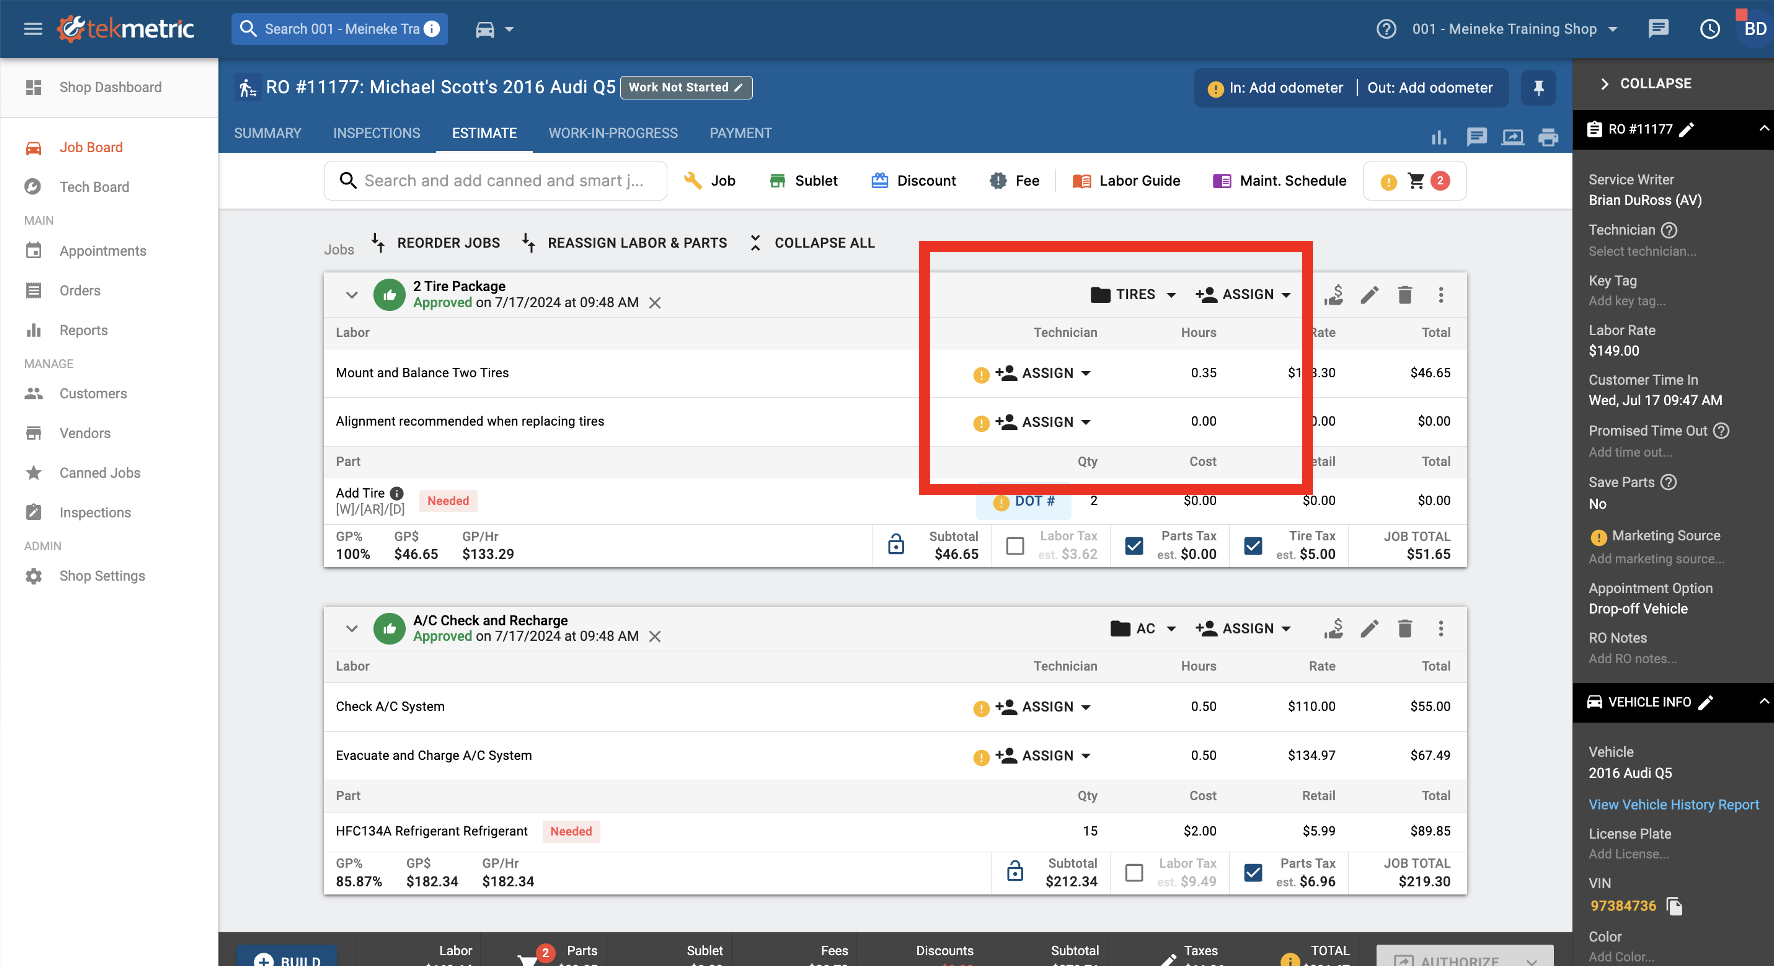Toggle lock icon on A/C job subtotal
Viewport: 1774px width, 966px height.
click(1015, 872)
